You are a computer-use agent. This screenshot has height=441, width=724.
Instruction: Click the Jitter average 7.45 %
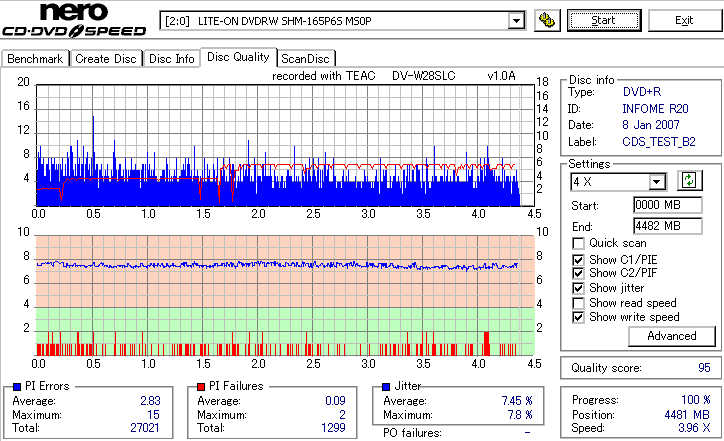coord(517,401)
